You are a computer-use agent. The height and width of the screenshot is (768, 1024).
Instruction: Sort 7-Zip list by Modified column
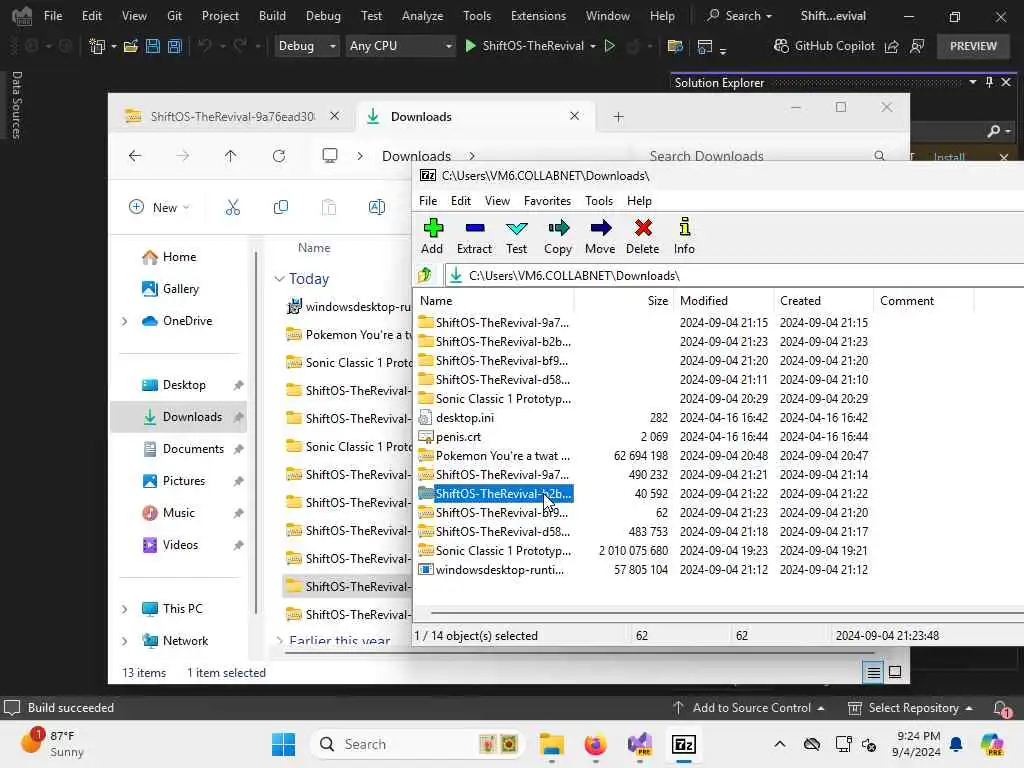(724, 300)
